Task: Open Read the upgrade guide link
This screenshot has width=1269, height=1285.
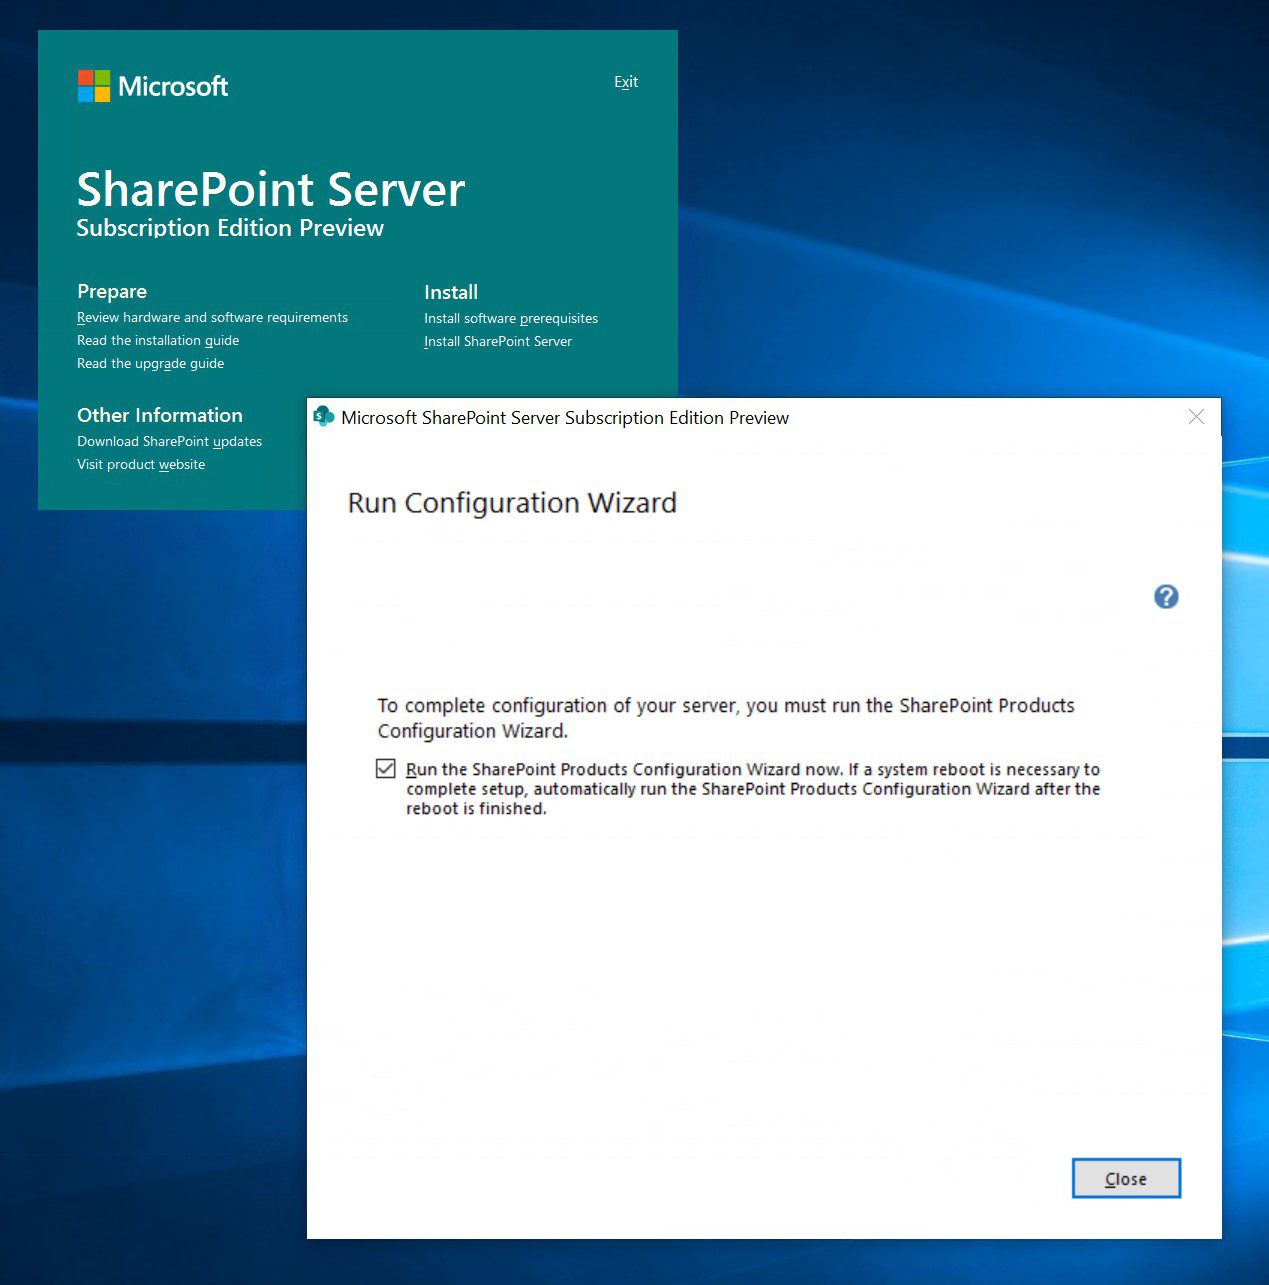Action: (x=150, y=363)
